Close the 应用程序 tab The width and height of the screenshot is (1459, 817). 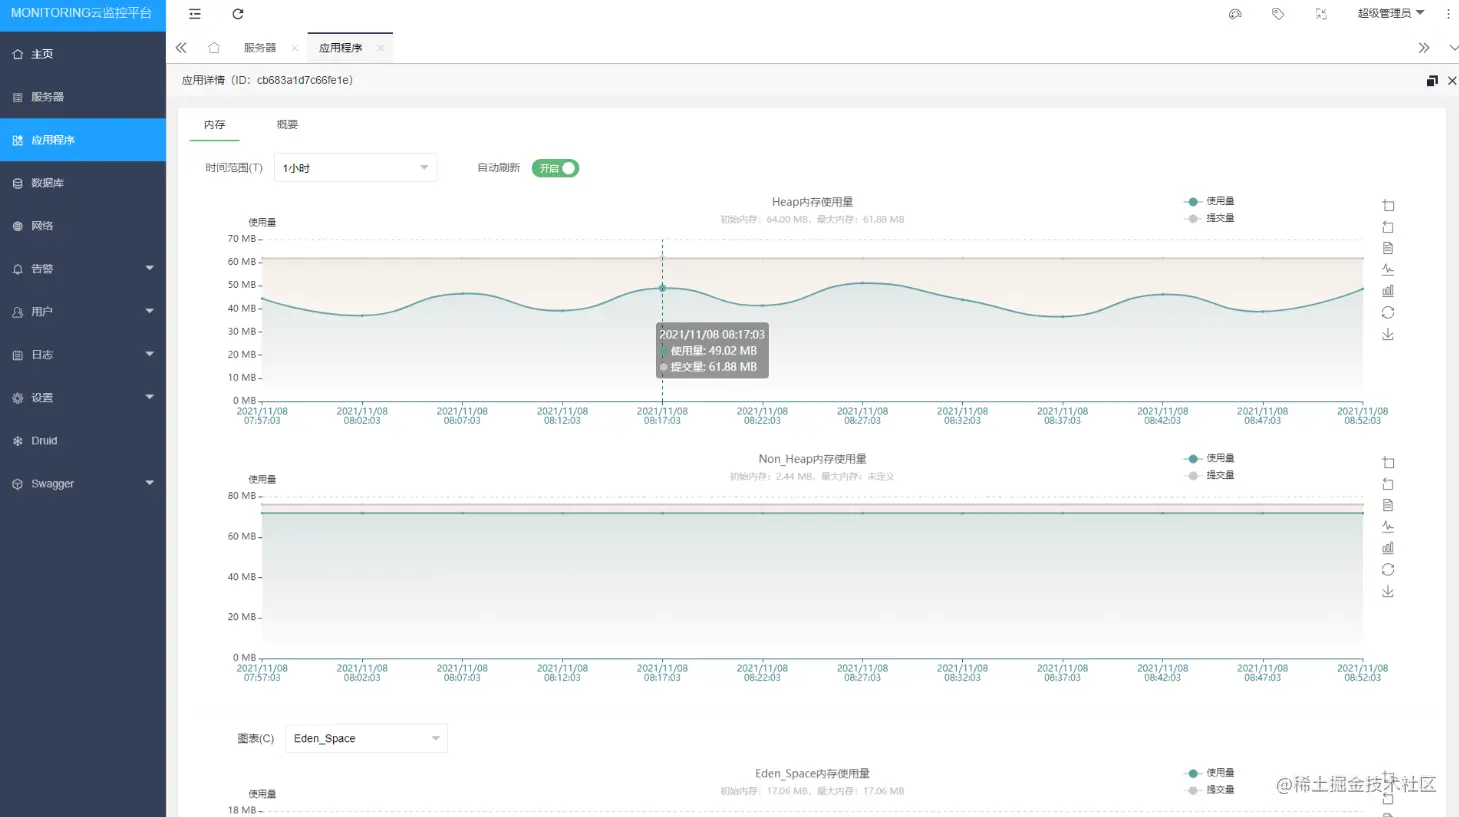click(x=381, y=48)
